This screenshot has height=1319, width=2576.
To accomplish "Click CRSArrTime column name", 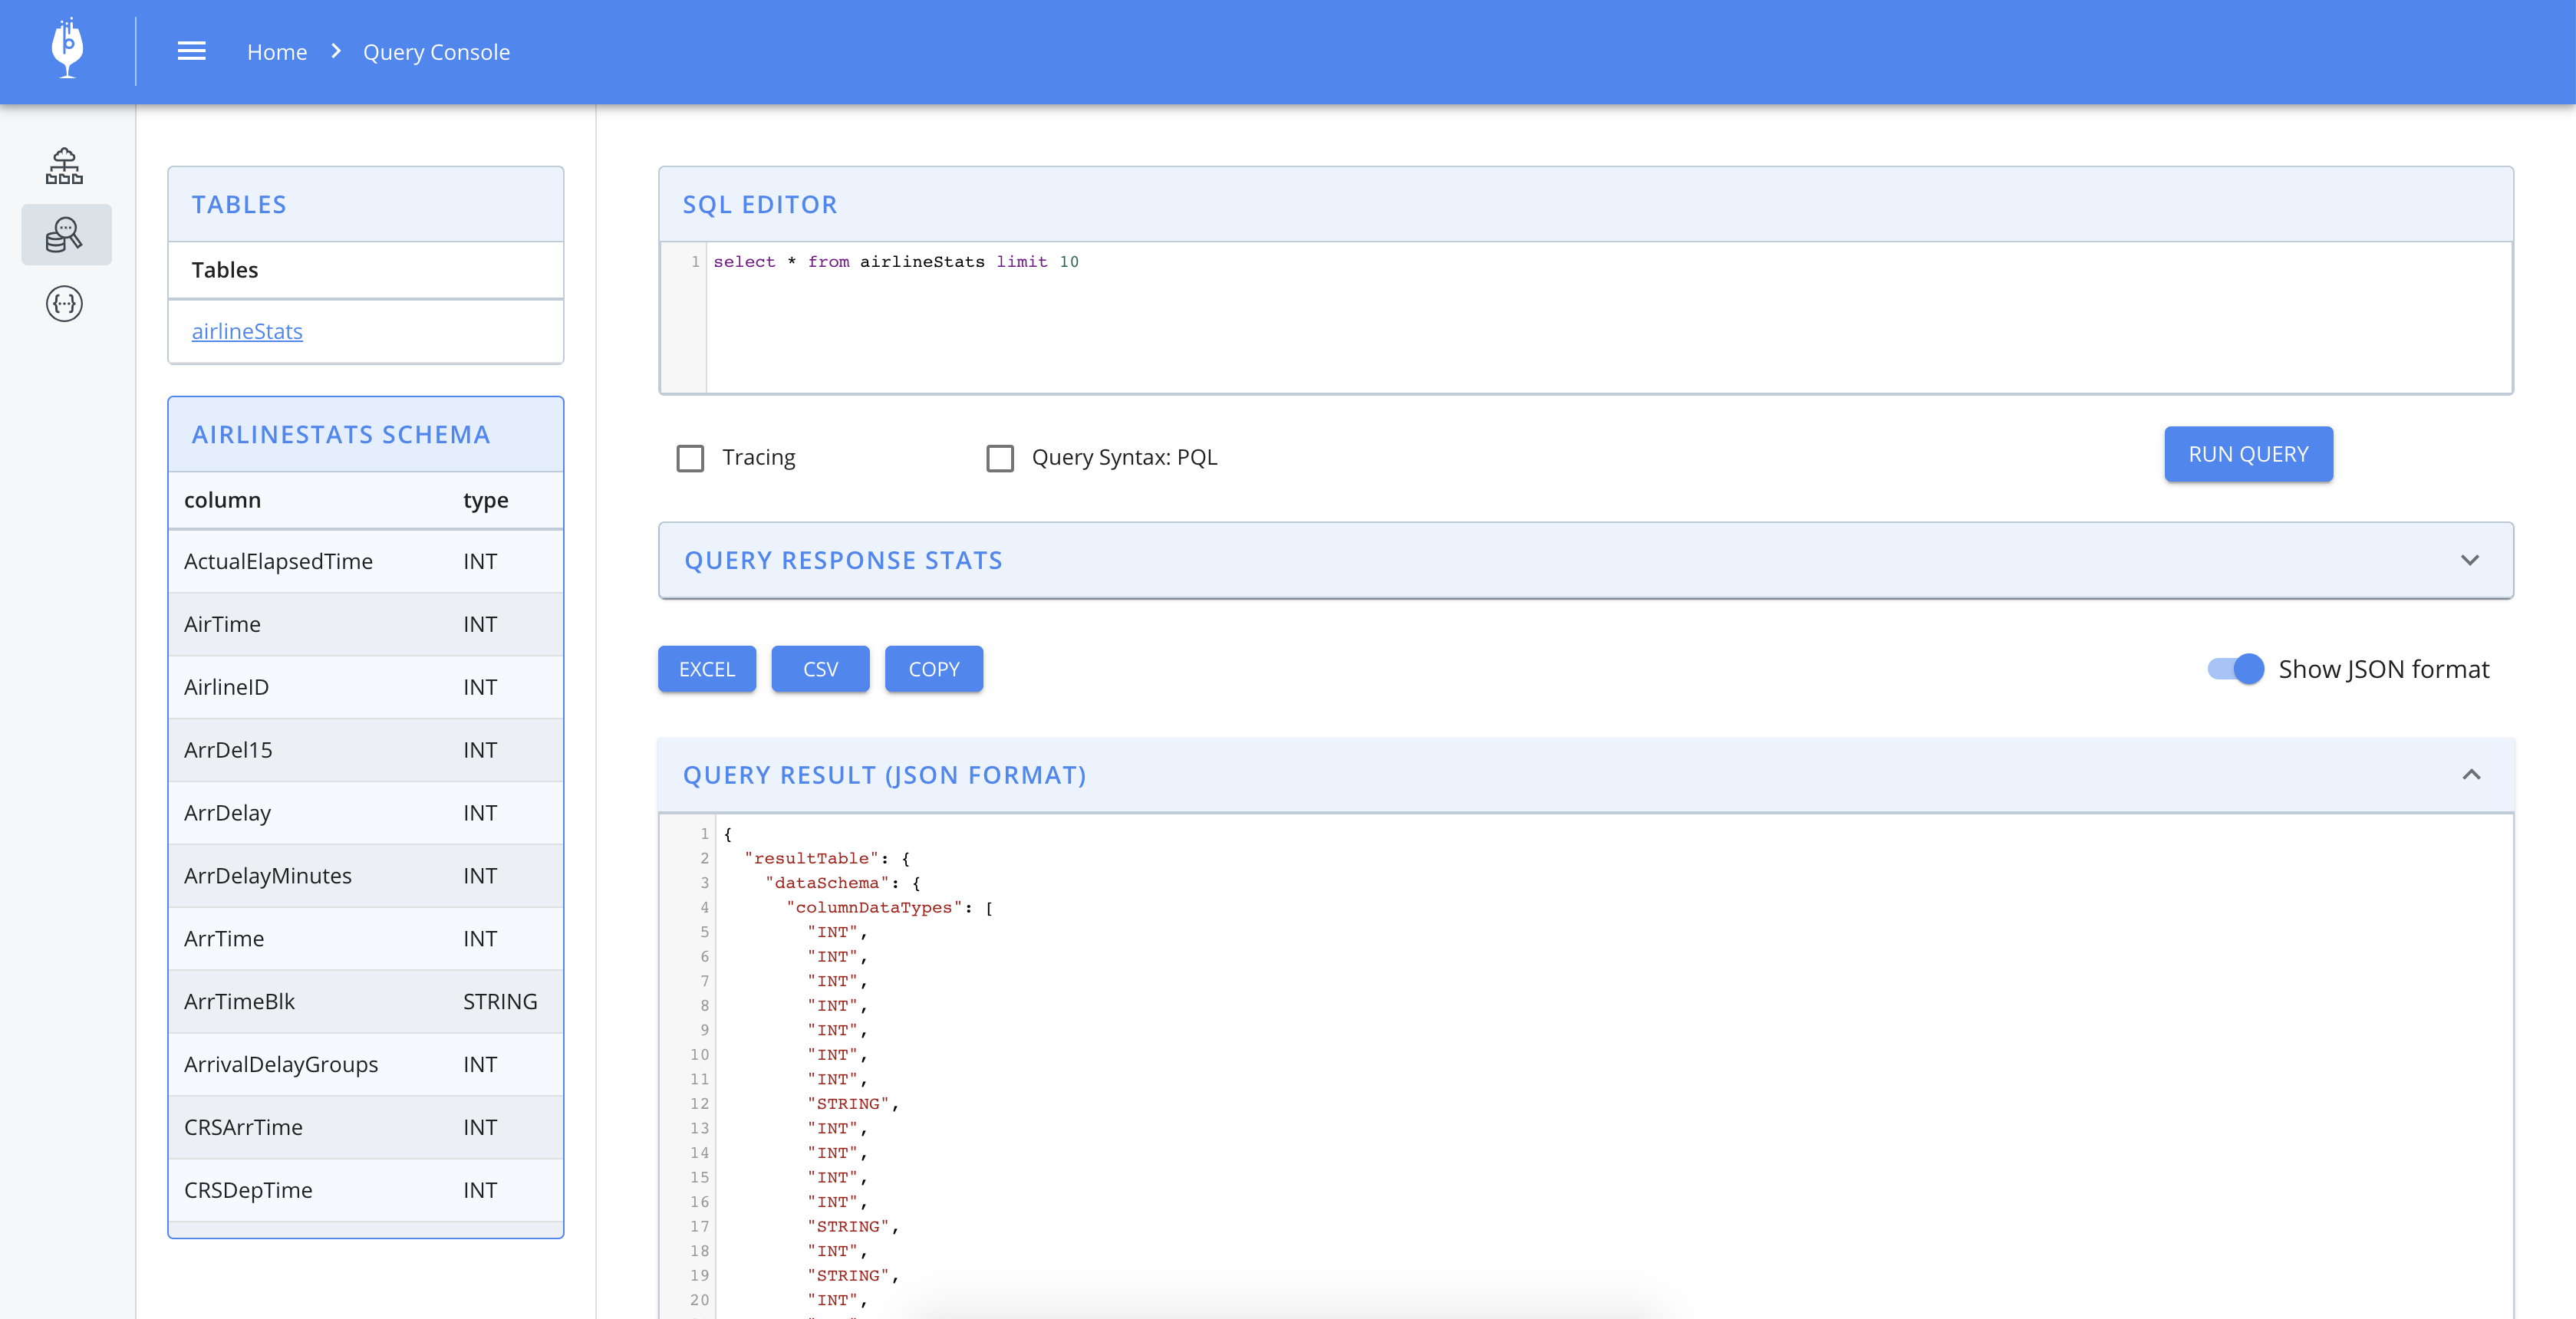I will (x=243, y=1127).
